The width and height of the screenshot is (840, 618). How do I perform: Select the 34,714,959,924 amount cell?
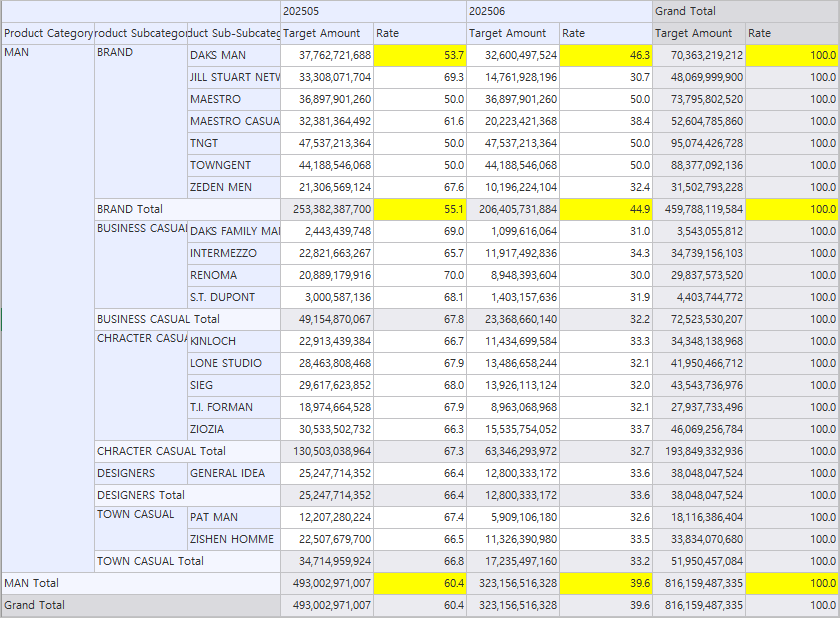(x=327, y=560)
